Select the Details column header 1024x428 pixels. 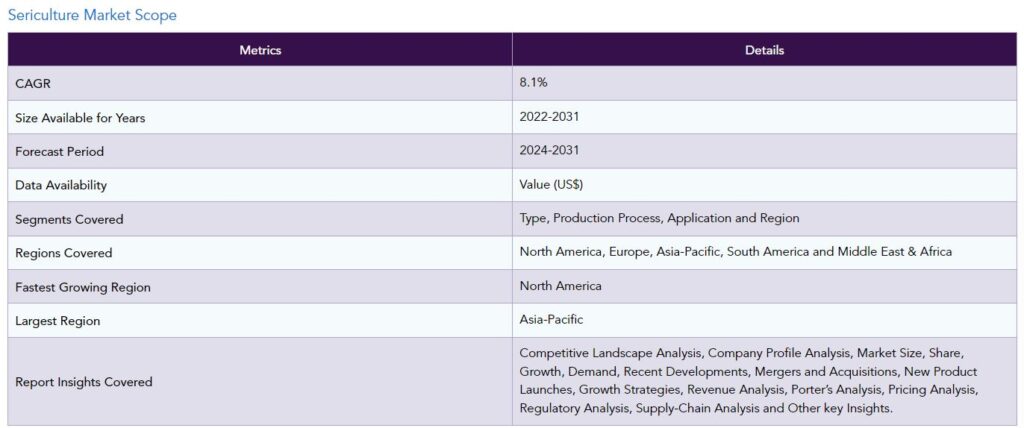coord(765,50)
